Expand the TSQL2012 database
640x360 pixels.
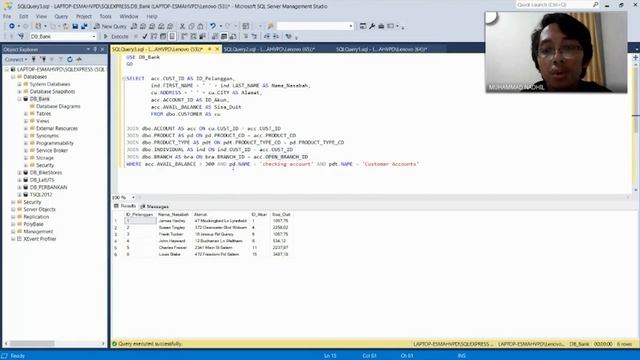tap(19, 195)
